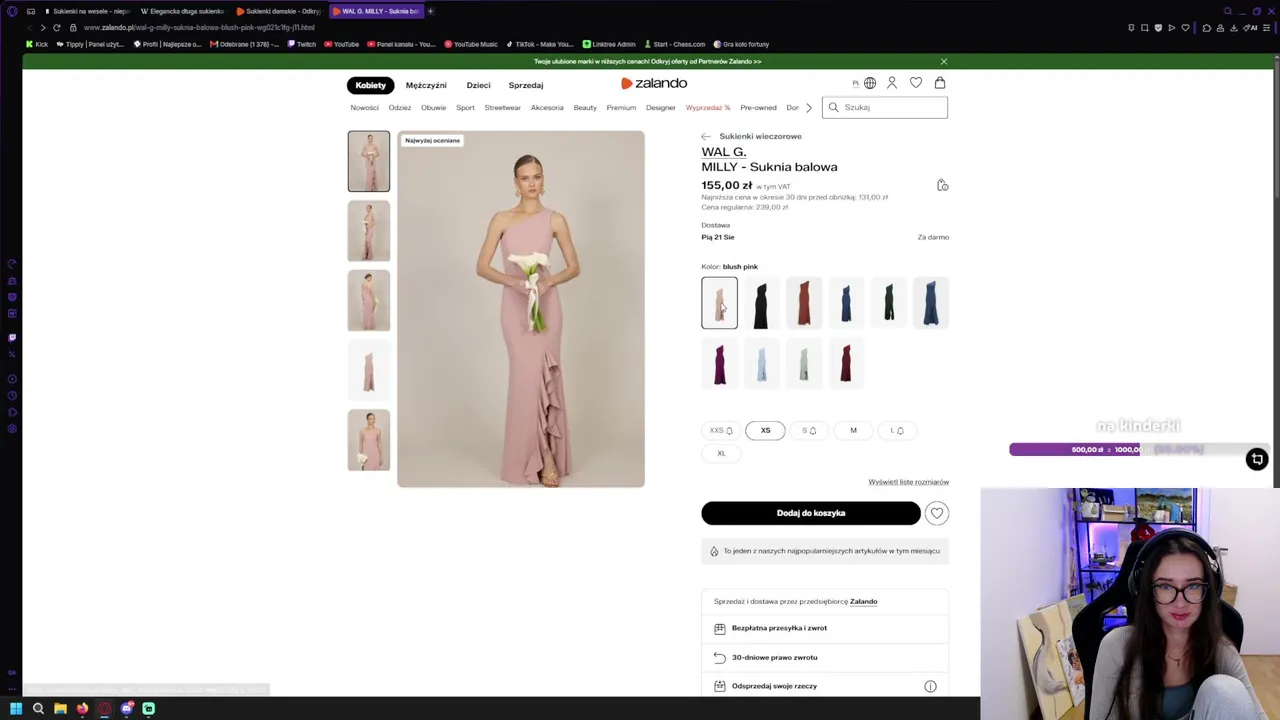Click the share icon next to the price
The height and width of the screenshot is (720, 1280).
tap(942, 185)
